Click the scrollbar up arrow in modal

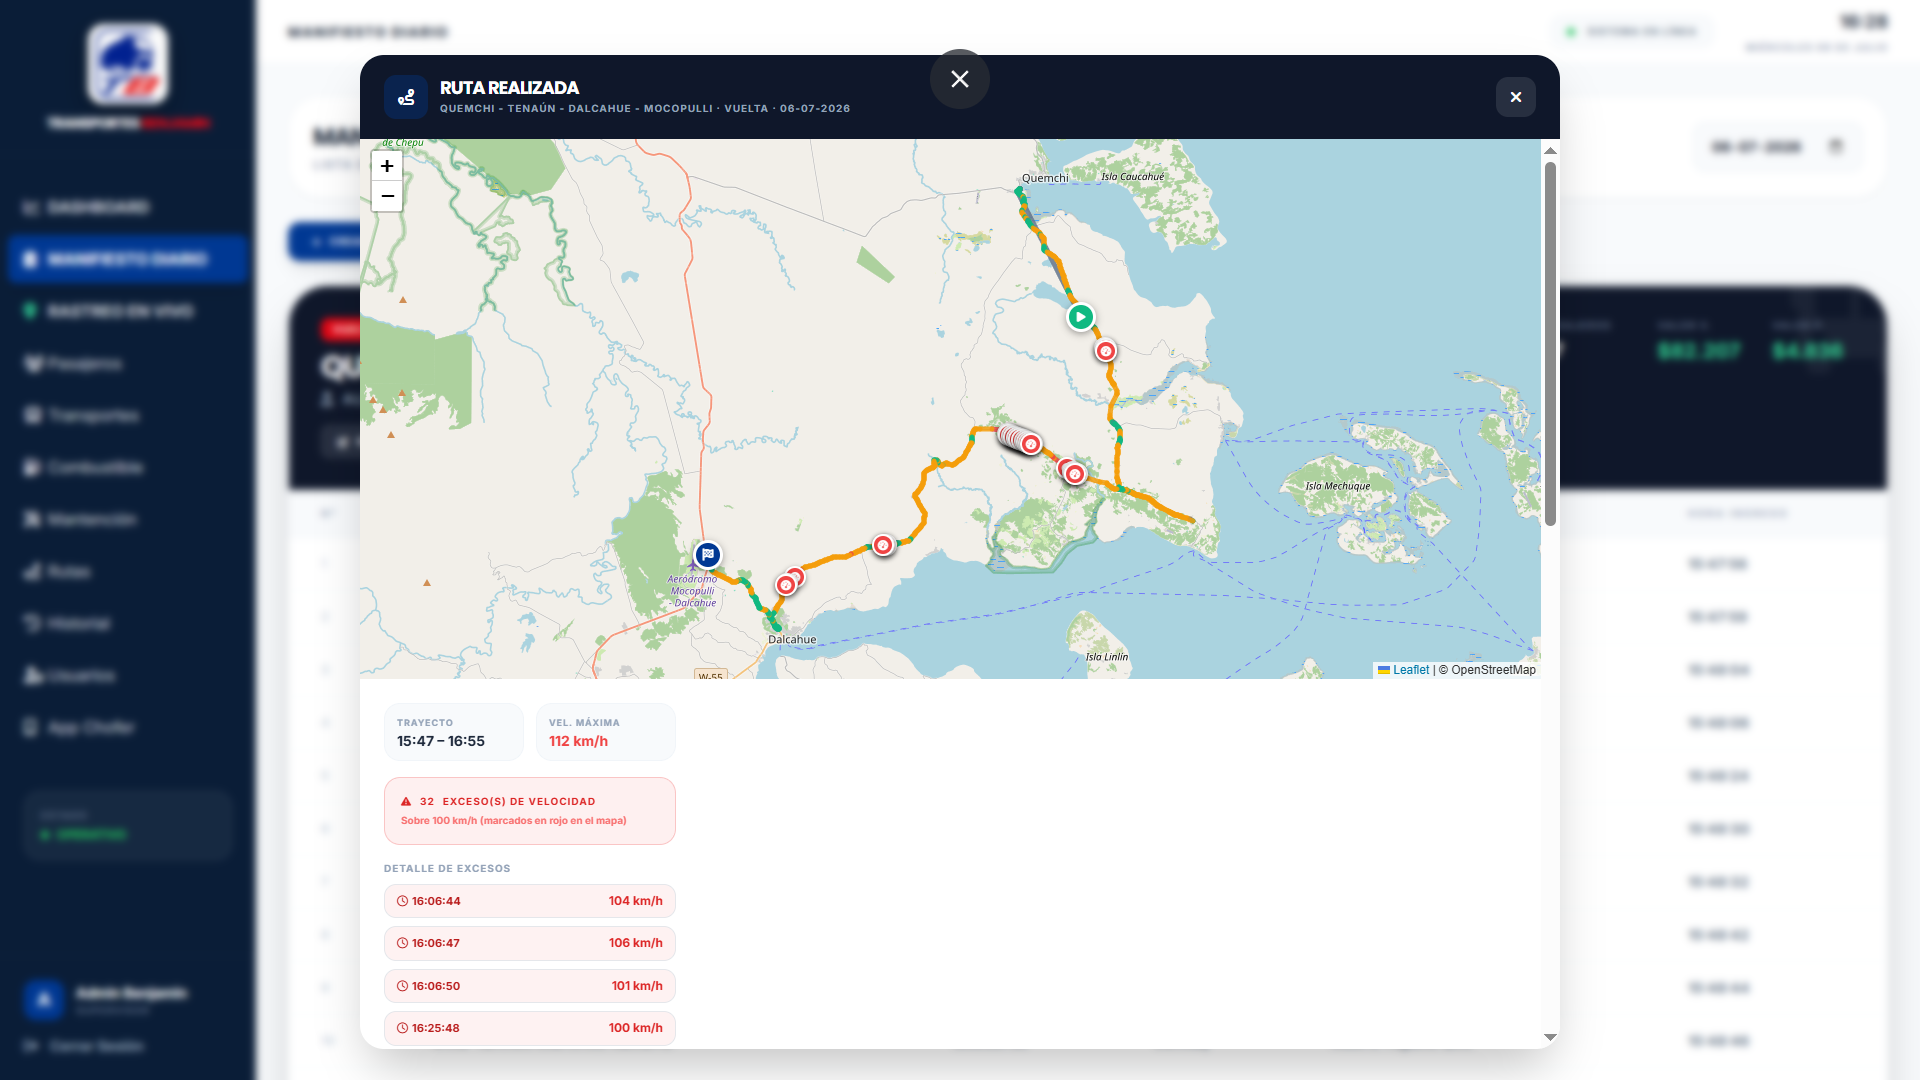[x=1550, y=150]
